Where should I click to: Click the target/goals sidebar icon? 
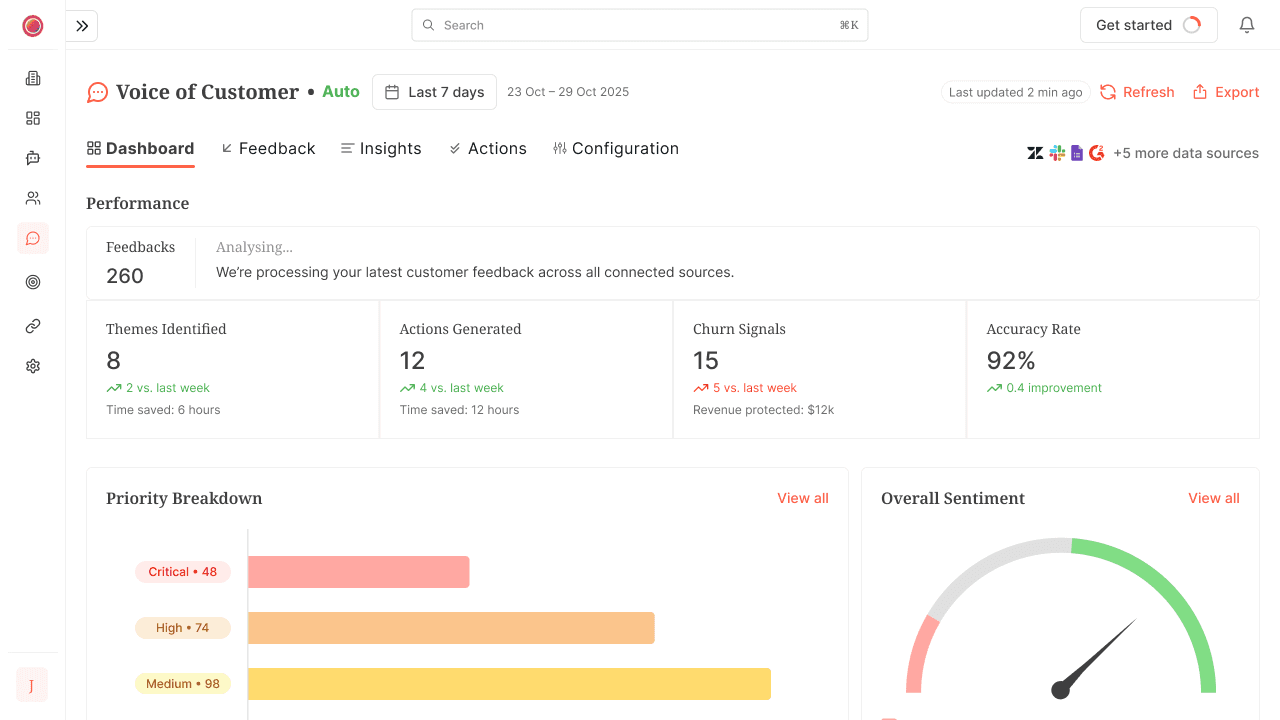[x=32, y=282]
